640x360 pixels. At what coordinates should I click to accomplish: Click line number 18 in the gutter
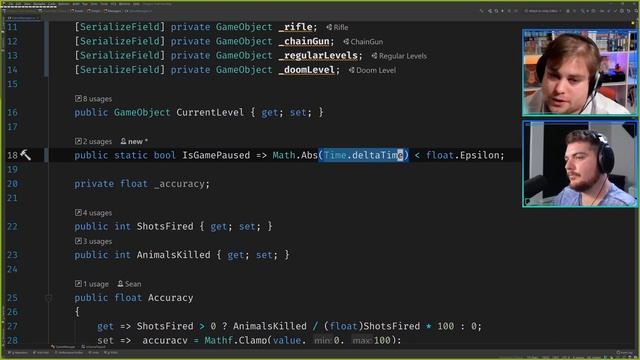click(x=12, y=155)
